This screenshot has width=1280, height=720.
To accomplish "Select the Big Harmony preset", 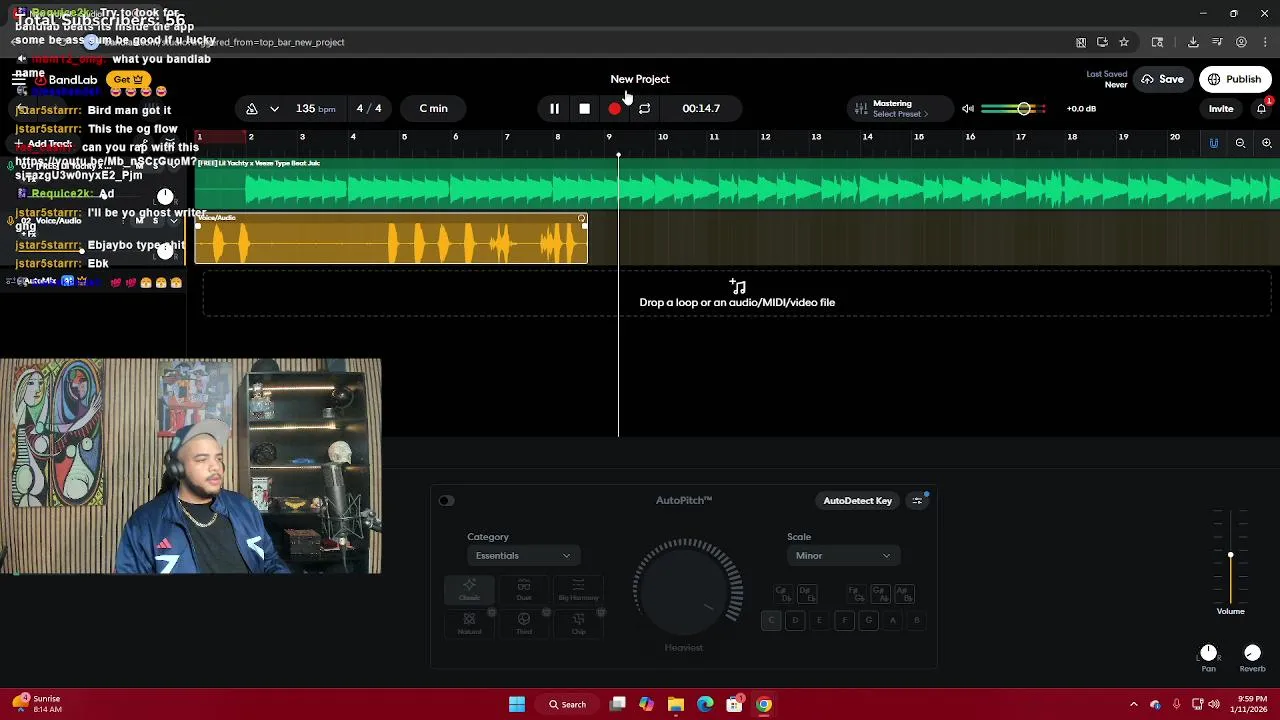I will click(x=578, y=590).
